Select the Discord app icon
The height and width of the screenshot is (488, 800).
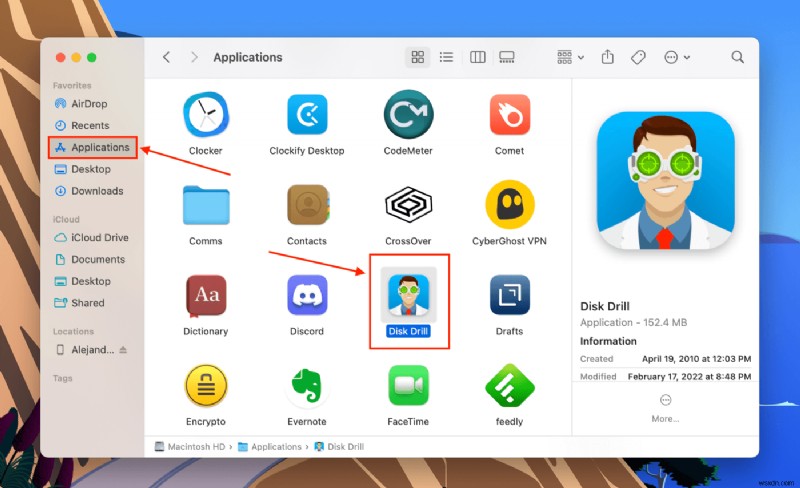click(307, 296)
